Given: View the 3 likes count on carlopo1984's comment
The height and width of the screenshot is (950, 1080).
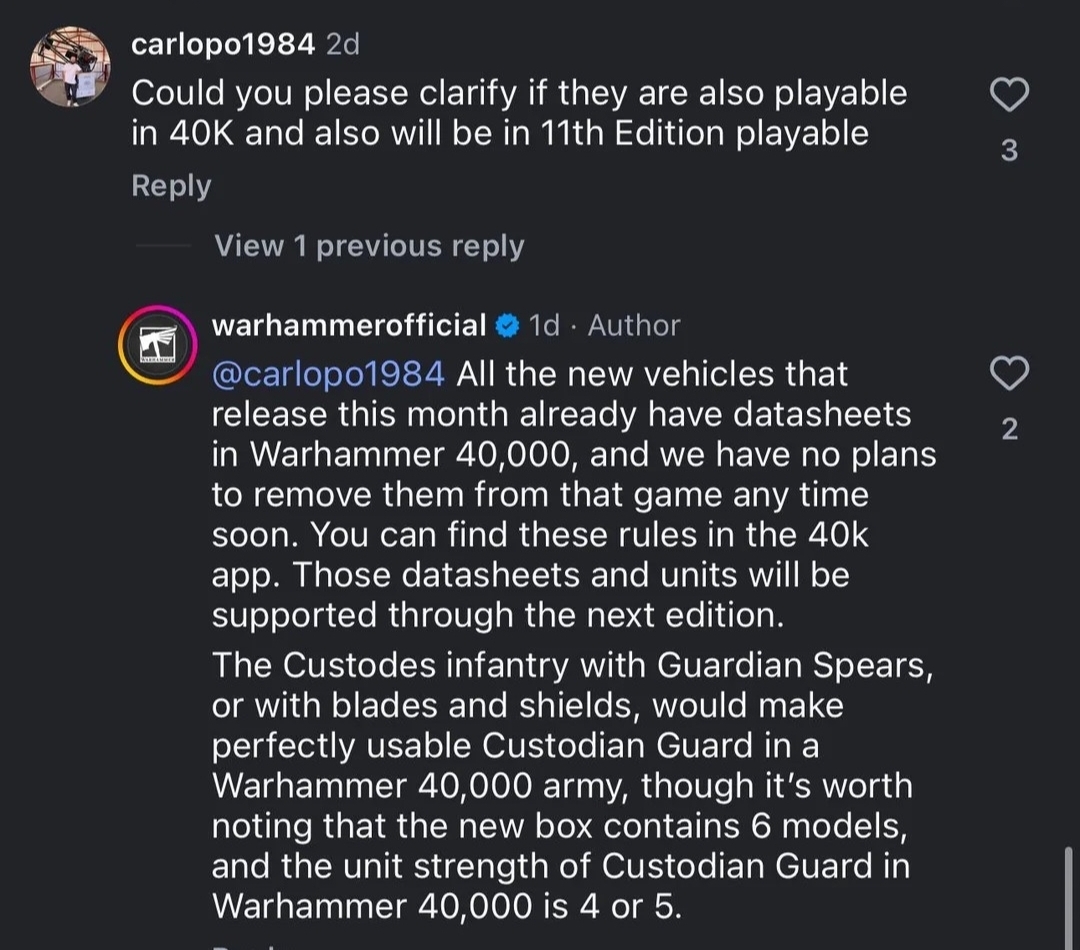Looking at the screenshot, I should (x=1009, y=151).
